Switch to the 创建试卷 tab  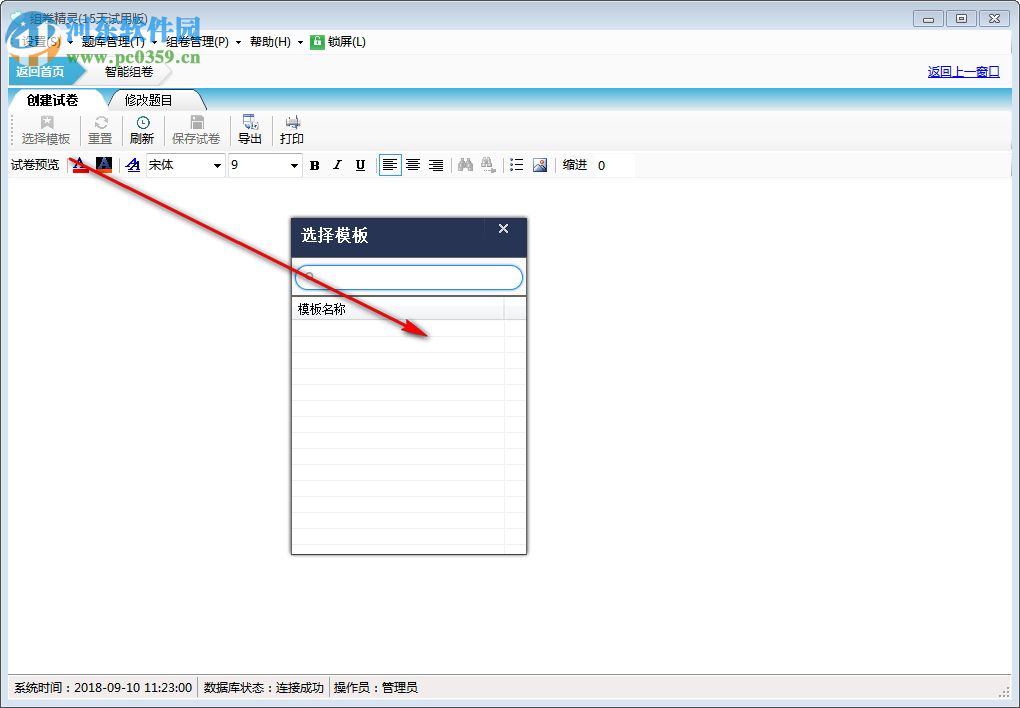pos(53,100)
